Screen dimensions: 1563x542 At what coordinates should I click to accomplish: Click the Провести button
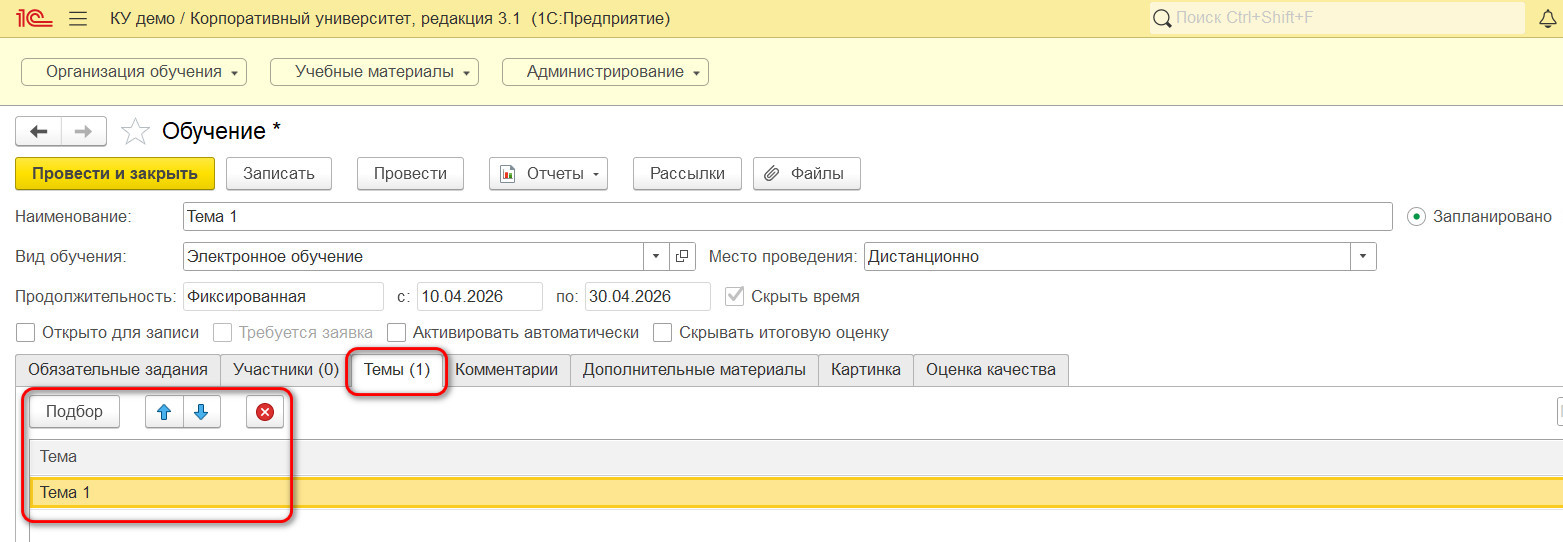tap(410, 173)
